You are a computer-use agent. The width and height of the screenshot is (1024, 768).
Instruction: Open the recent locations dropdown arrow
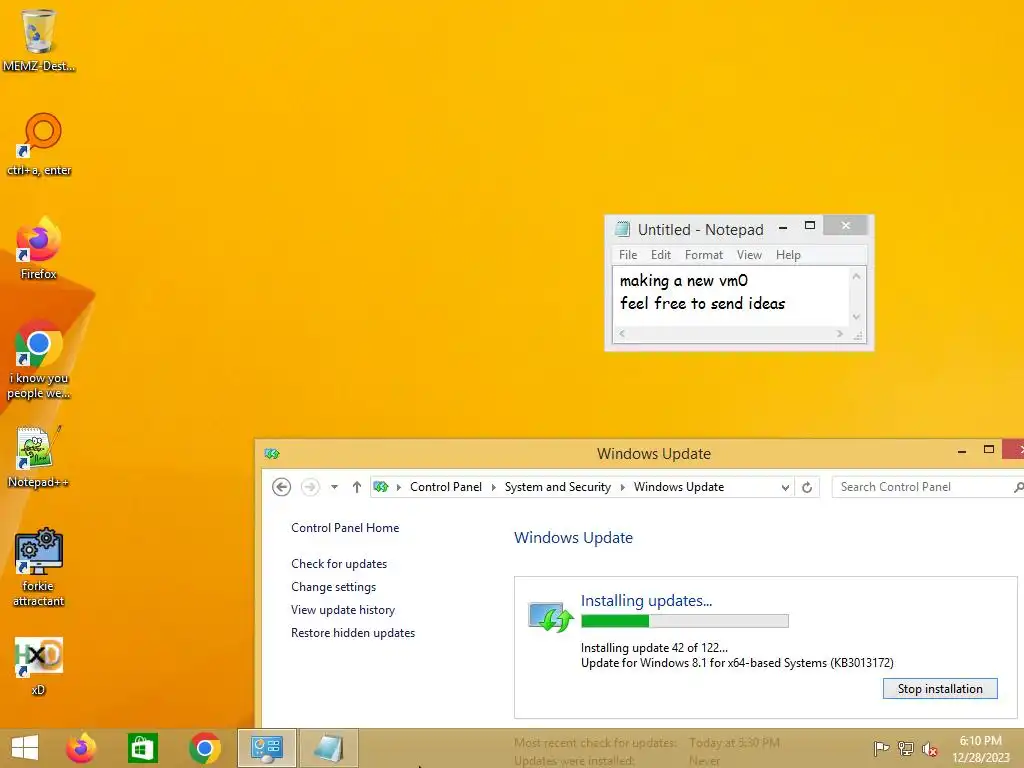coord(334,487)
